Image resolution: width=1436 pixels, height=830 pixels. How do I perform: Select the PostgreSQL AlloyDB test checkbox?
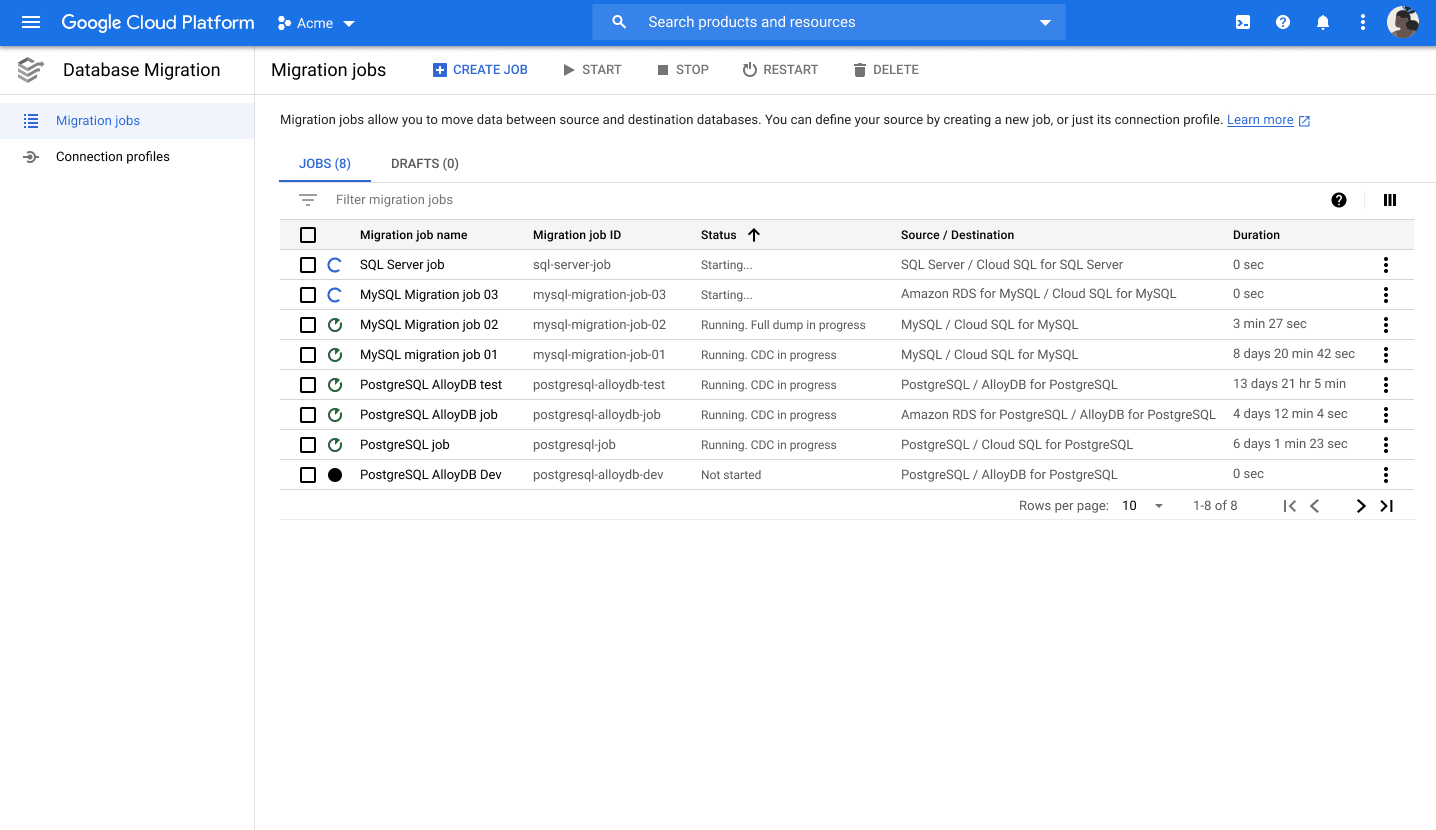308,385
